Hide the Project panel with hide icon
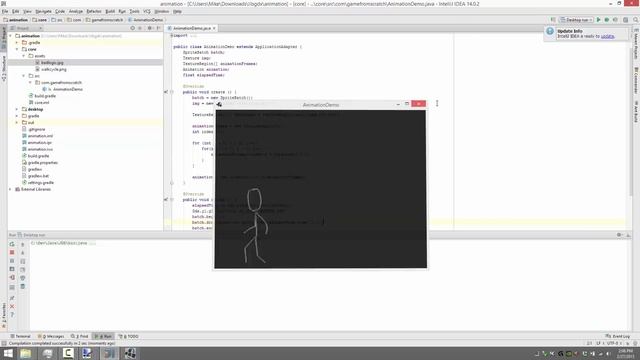The width and height of the screenshot is (640, 360). coord(158,28)
